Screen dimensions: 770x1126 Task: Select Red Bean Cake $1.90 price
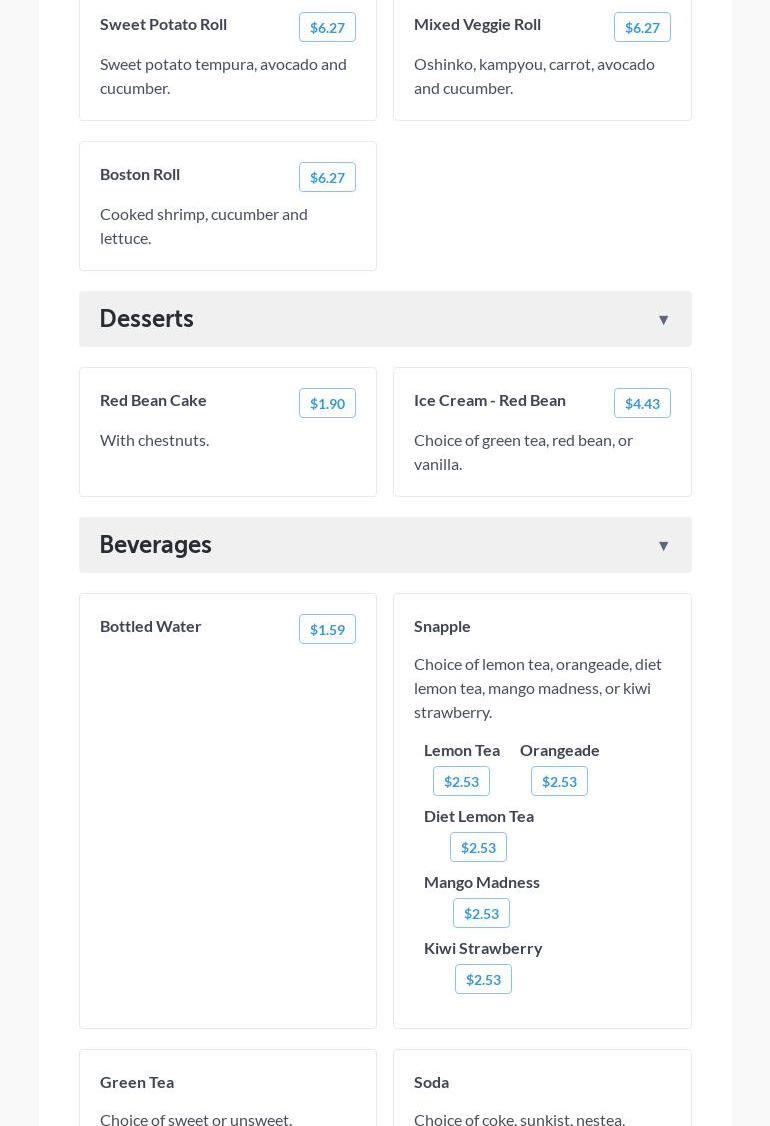327,404
